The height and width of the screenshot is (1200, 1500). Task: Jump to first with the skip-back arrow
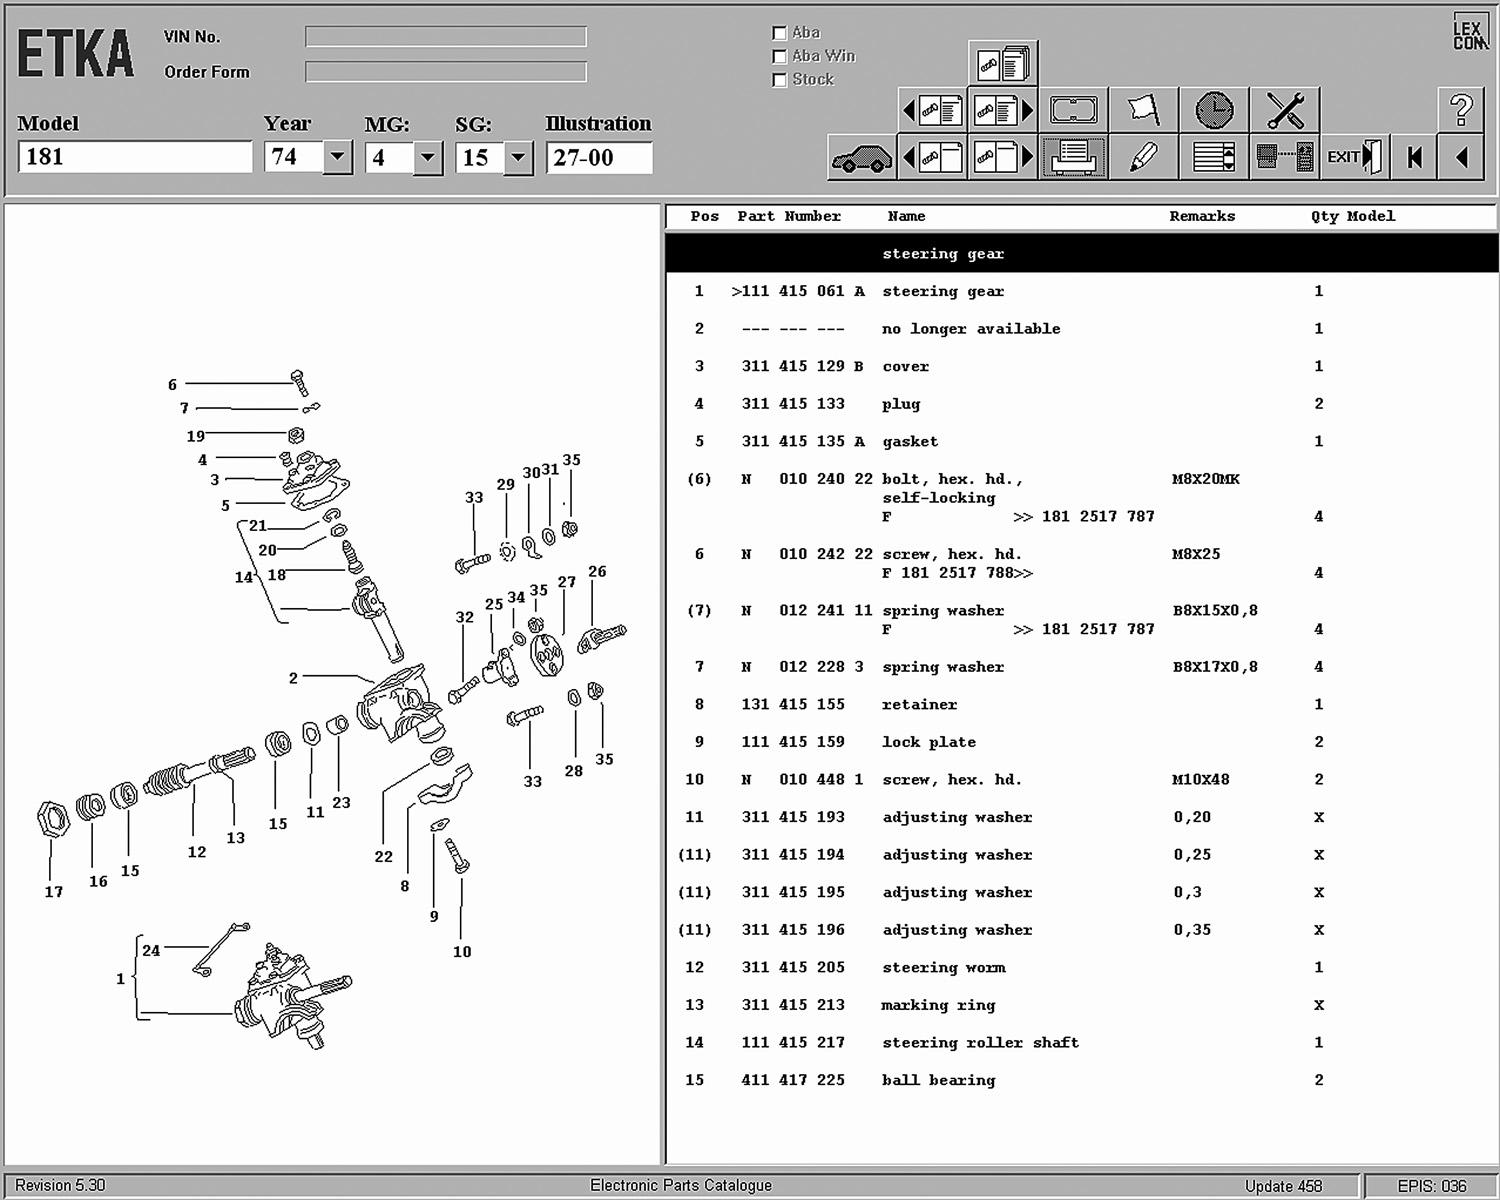point(1414,158)
